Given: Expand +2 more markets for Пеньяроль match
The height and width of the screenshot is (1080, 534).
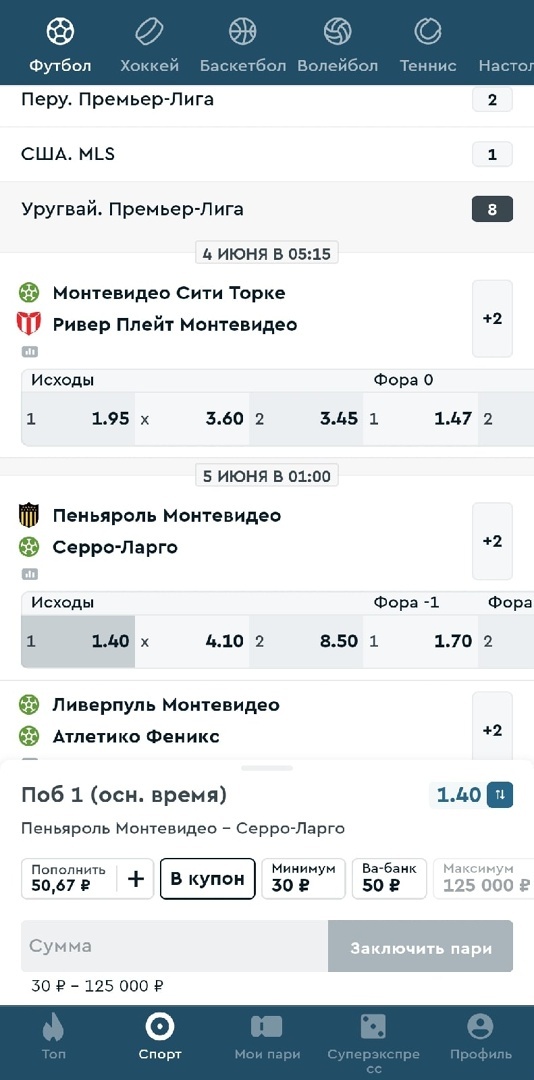Looking at the screenshot, I should (x=492, y=541).
